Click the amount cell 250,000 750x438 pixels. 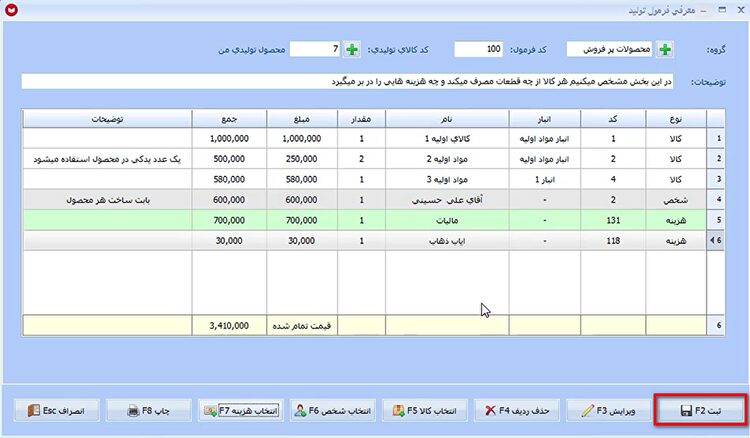(302, 159)
